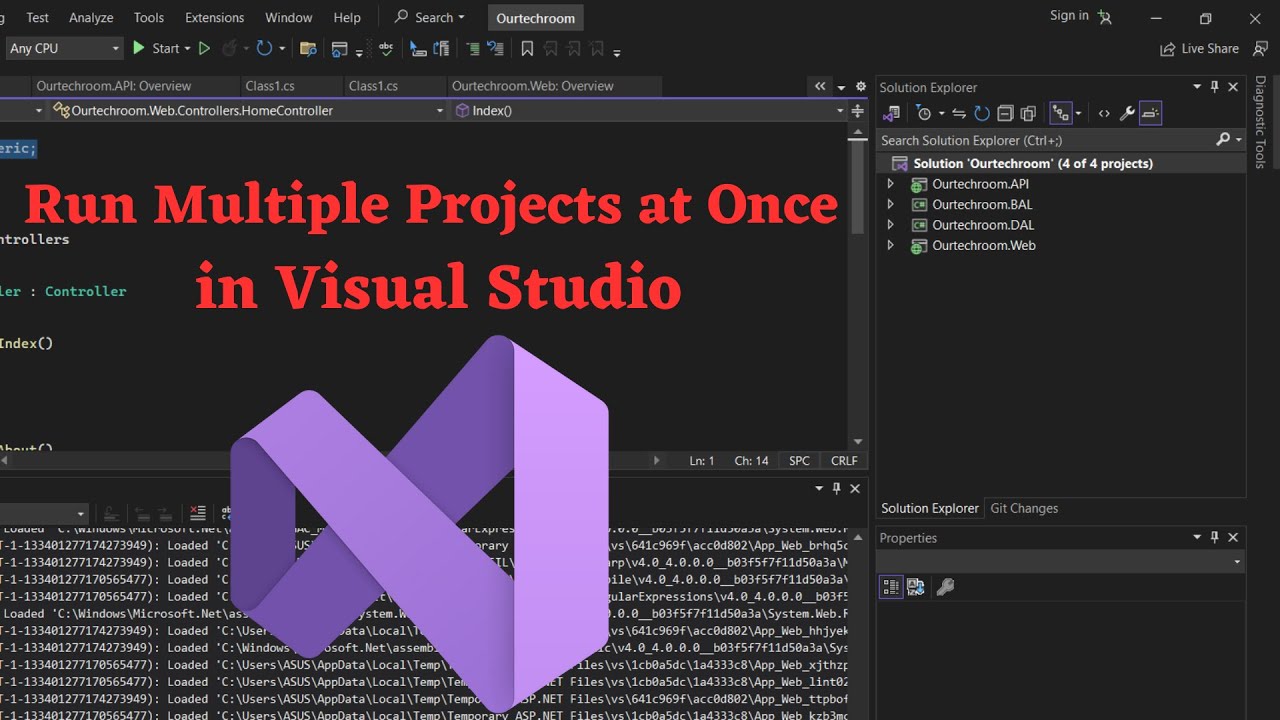Toggle Preview Selected Items icon in Solution Explorer

(1150, 113)
